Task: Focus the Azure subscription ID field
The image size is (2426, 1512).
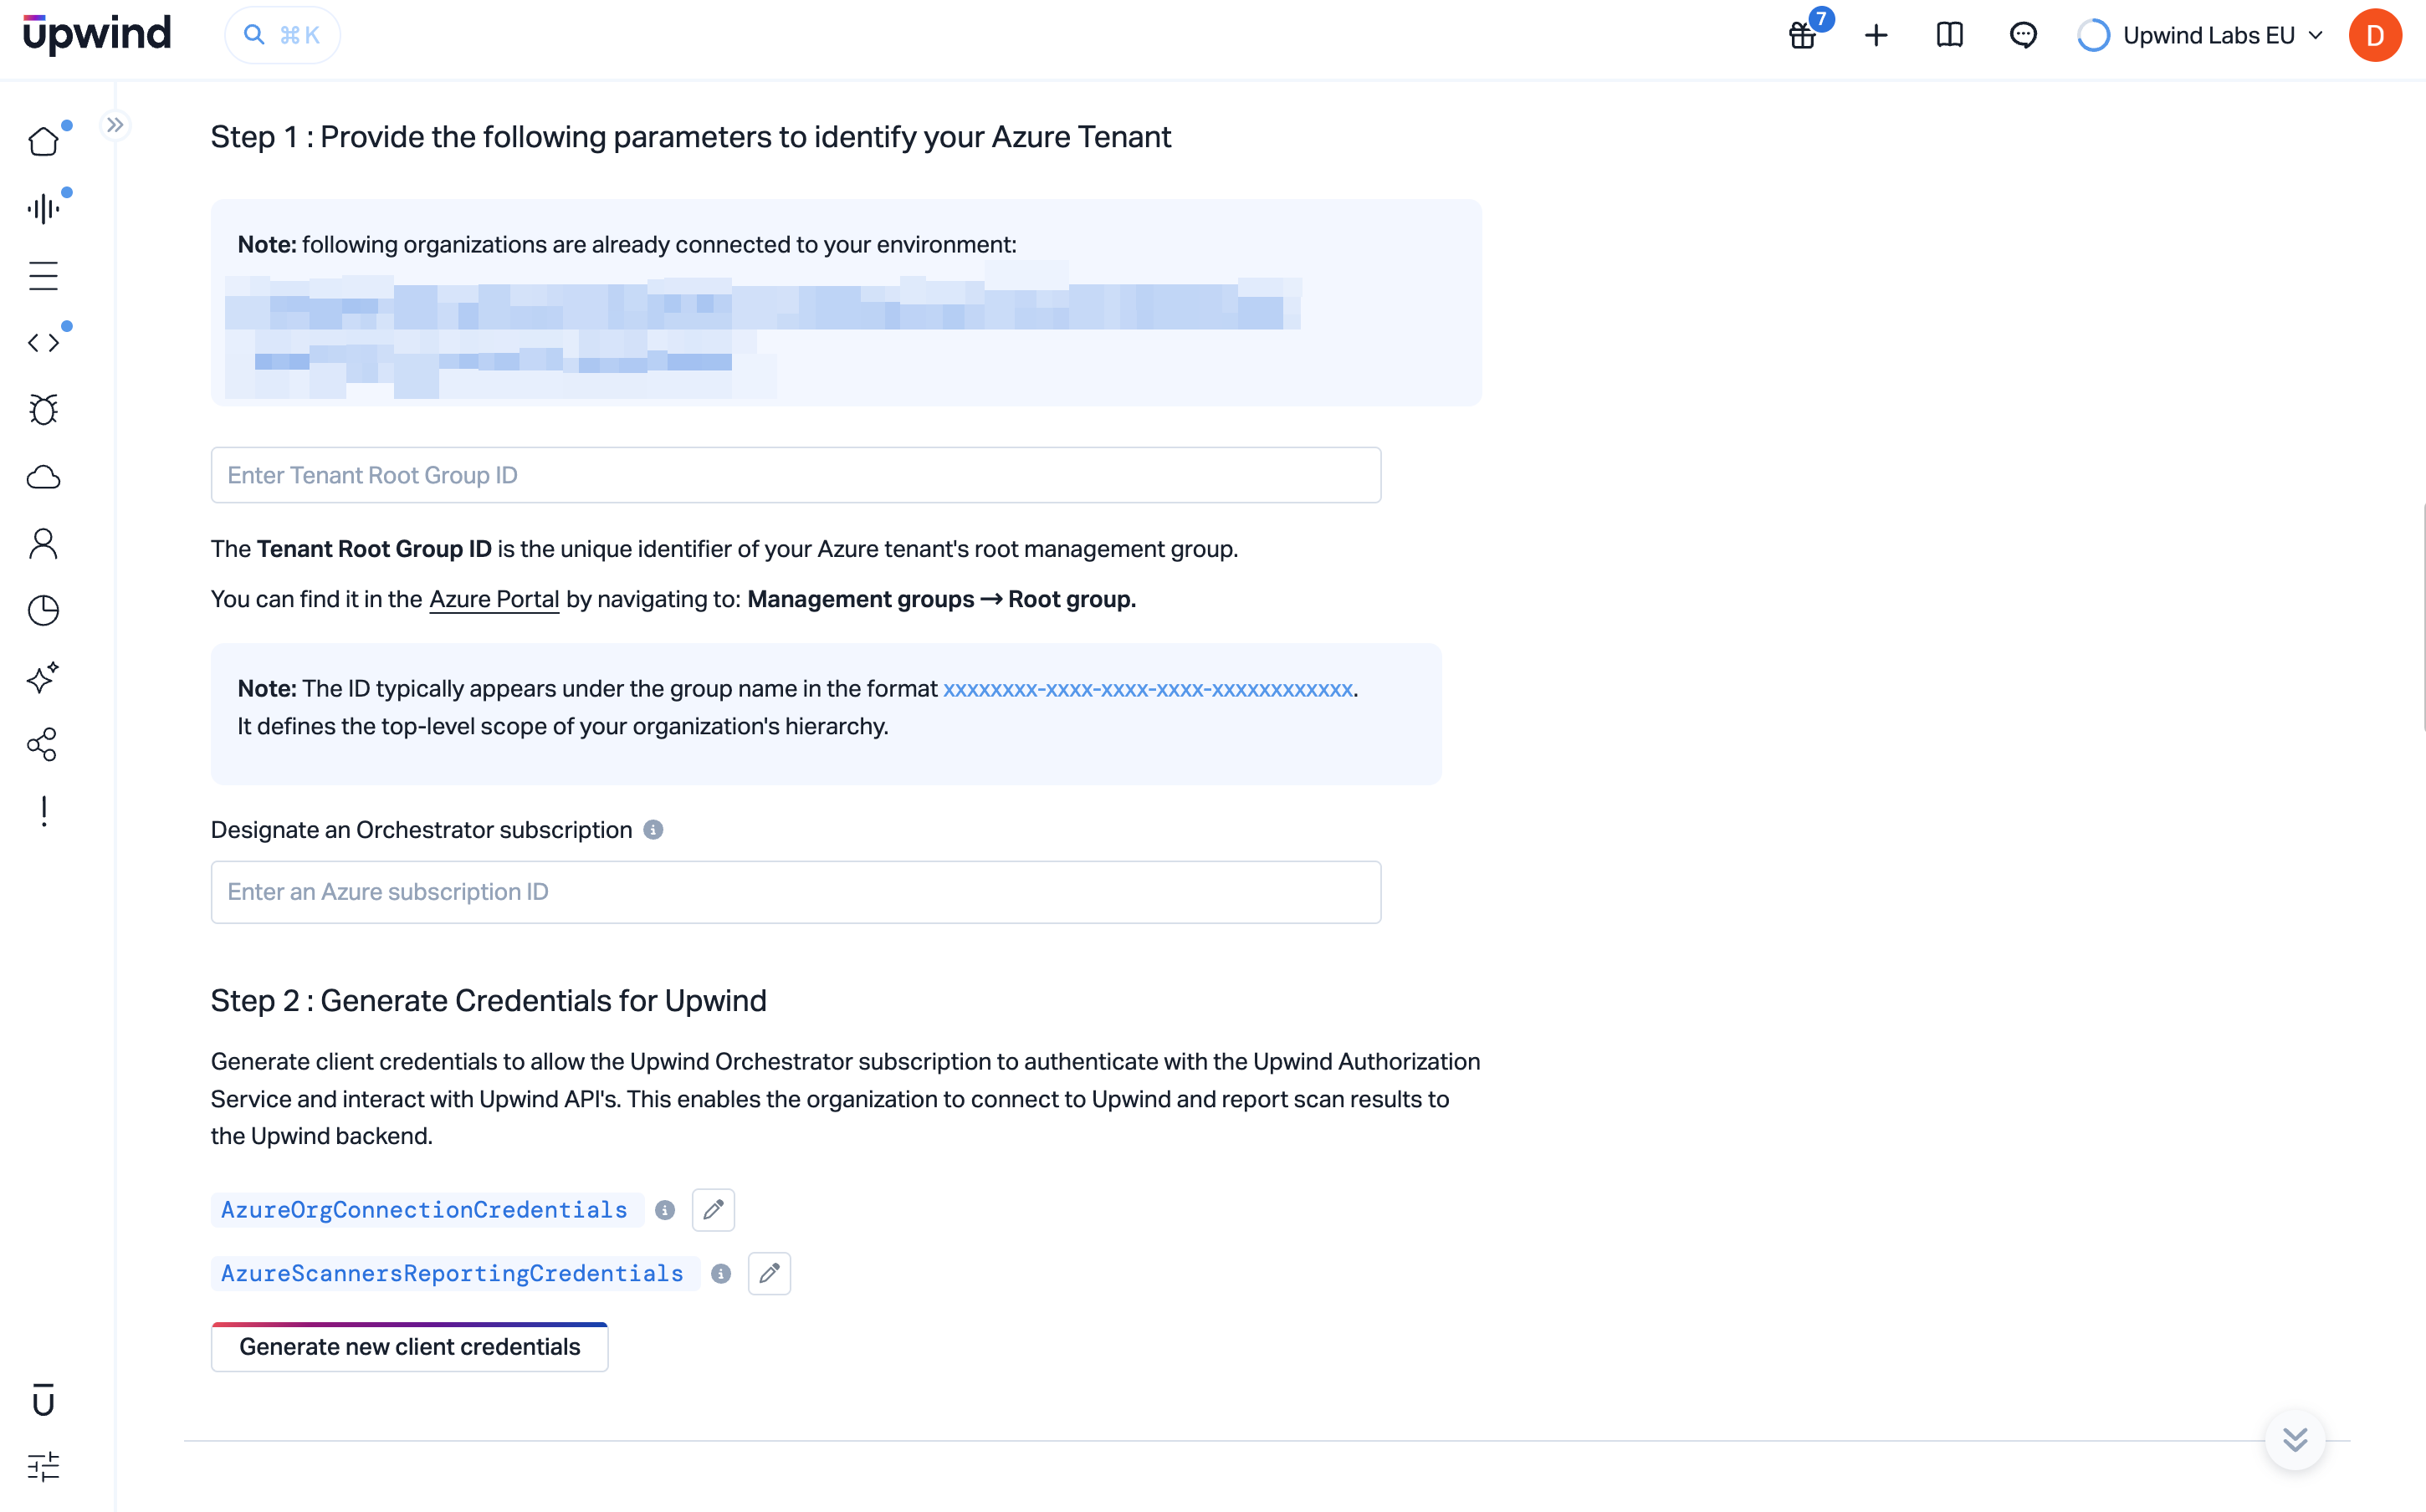Action: 796,892
